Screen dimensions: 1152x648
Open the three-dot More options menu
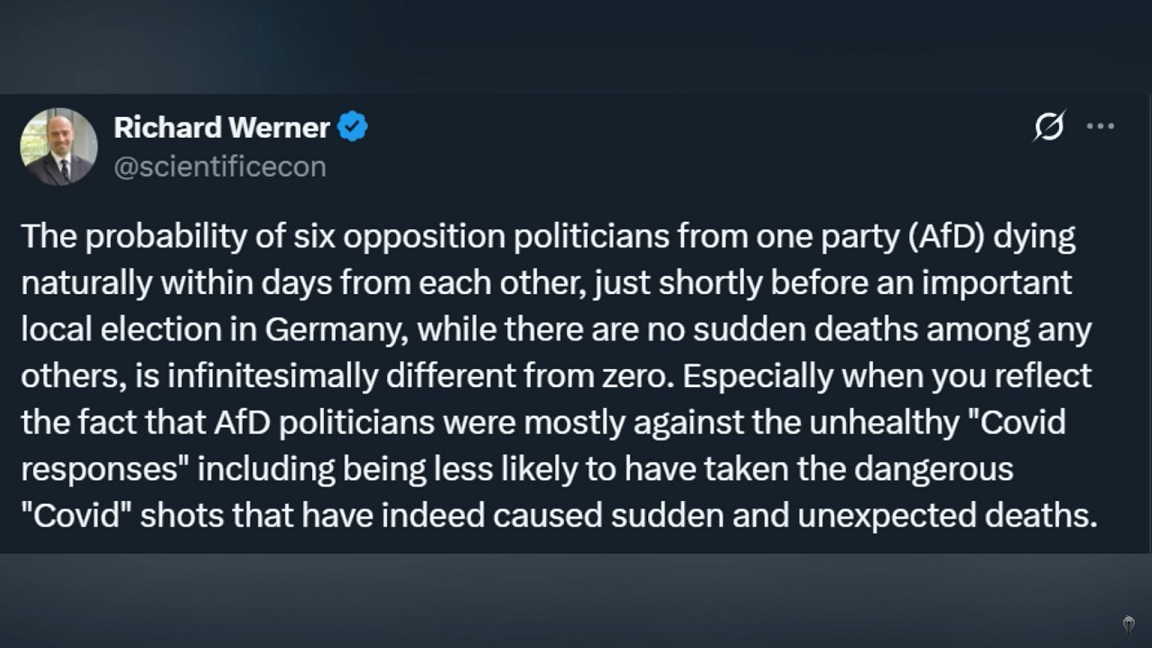[1100, 126]
